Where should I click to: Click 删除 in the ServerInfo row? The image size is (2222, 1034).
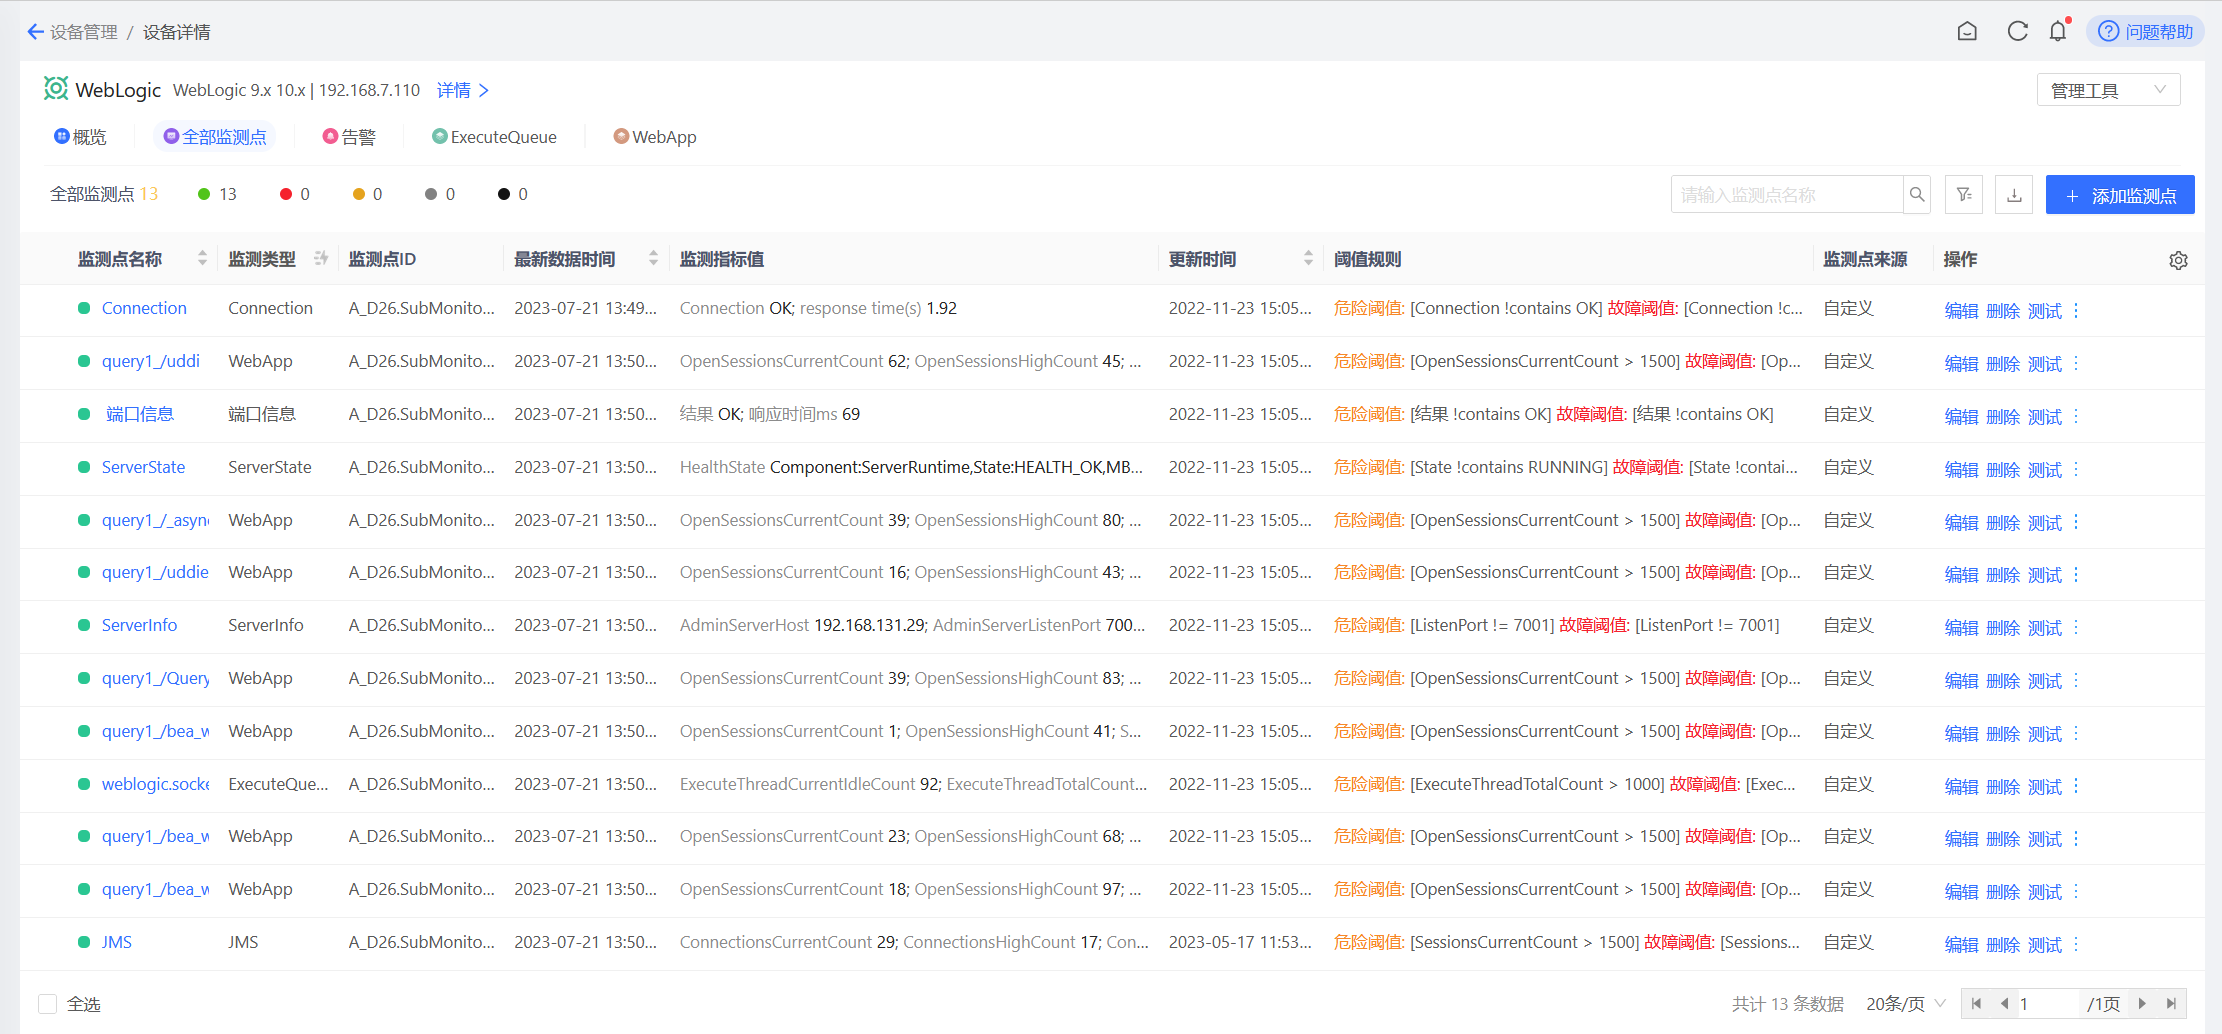click(x=2003, y=628)
